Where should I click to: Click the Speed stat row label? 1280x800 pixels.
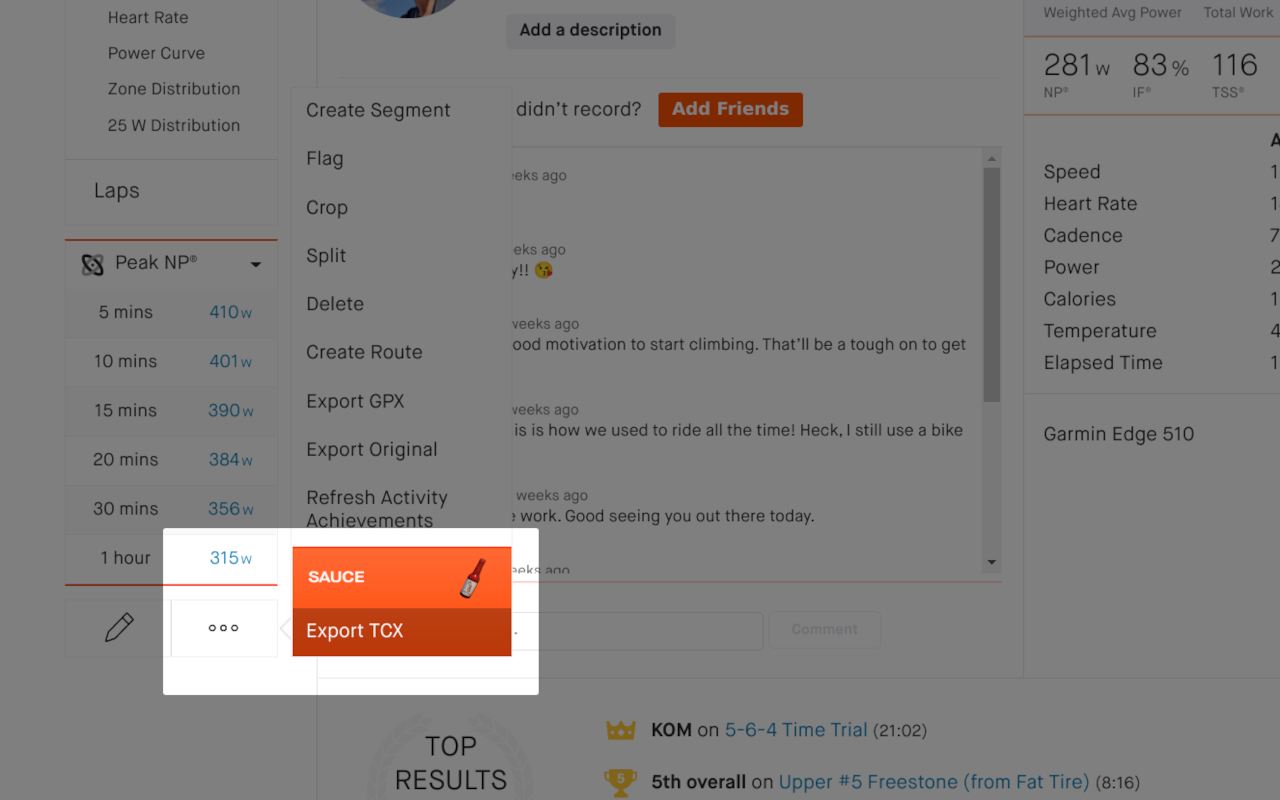pos(1072,172)
